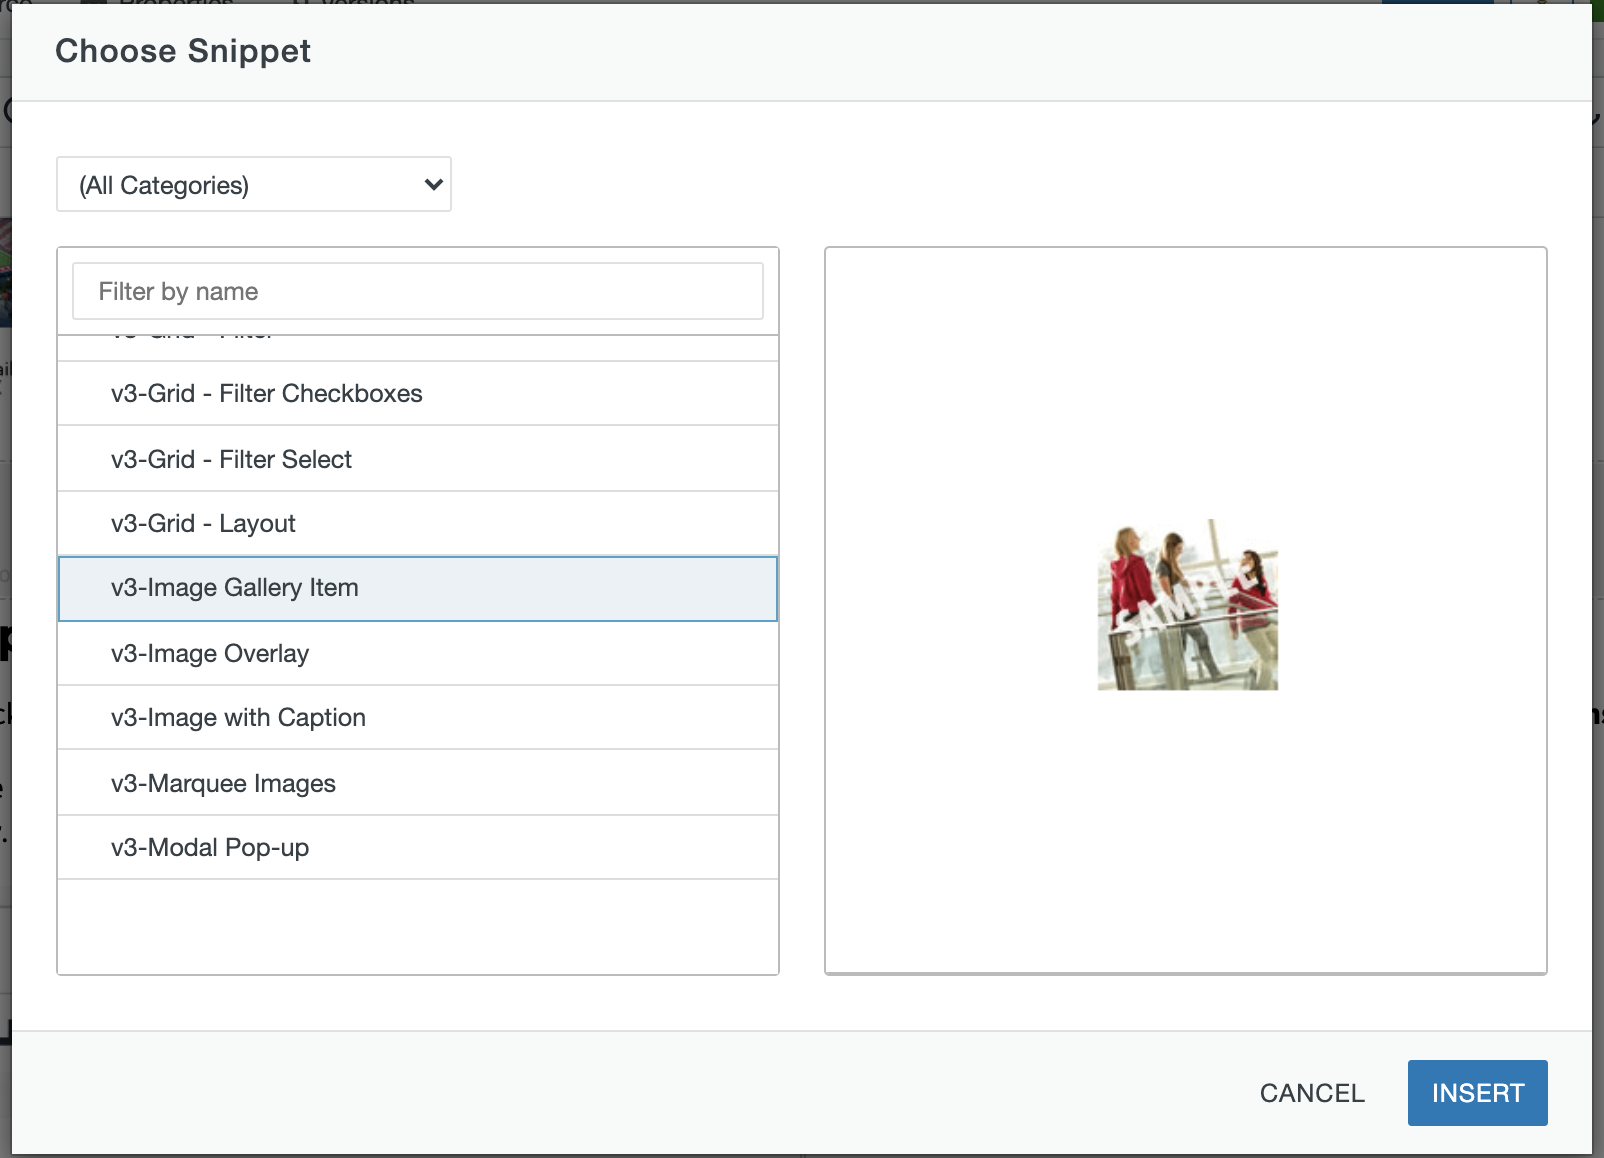Select v3-Grid - Filter Select snippet

[x=418, y=459]
